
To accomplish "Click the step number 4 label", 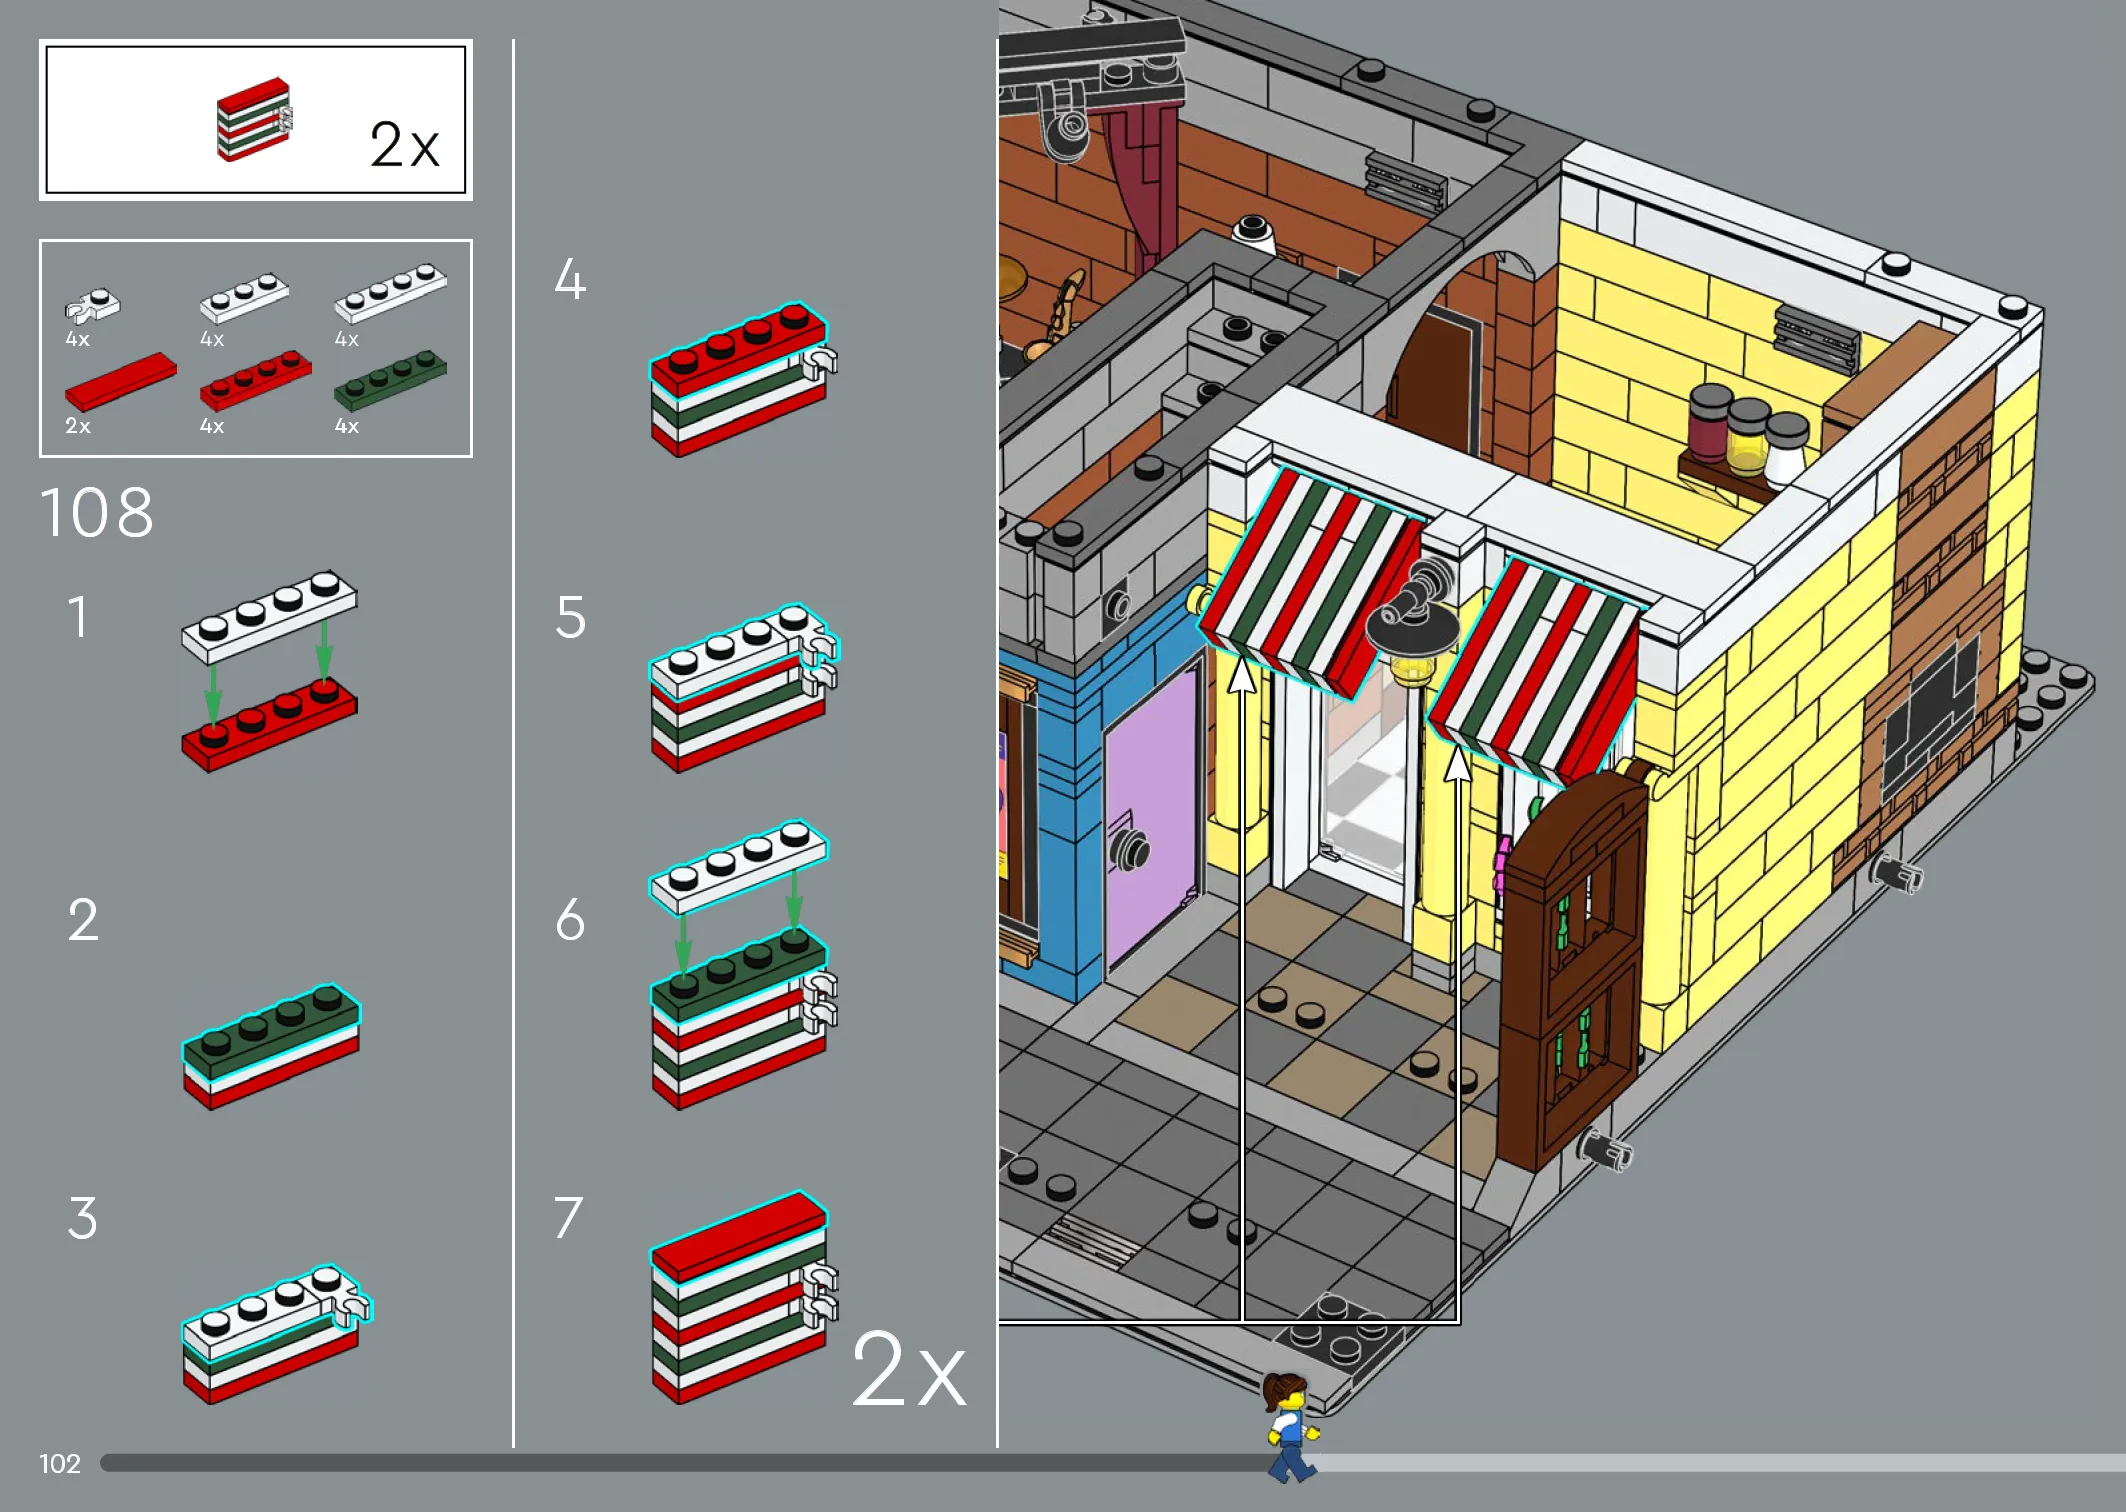I will (x=570, y=278).
